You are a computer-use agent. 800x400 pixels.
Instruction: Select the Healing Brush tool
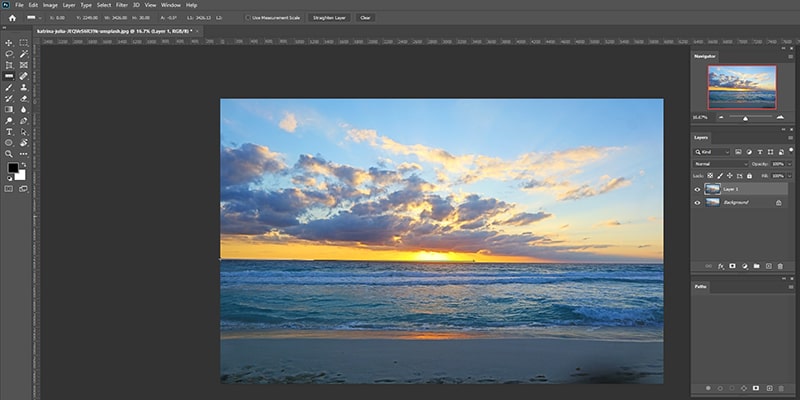click(23, 76)
